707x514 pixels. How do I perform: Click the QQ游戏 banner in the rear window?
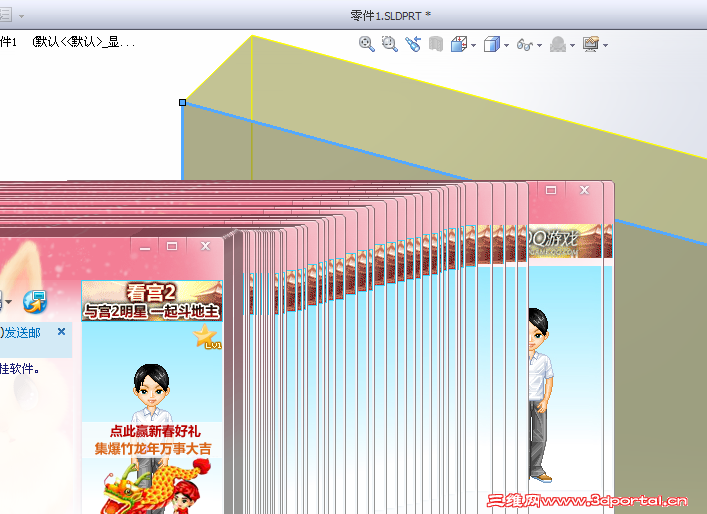click(565, 241)
